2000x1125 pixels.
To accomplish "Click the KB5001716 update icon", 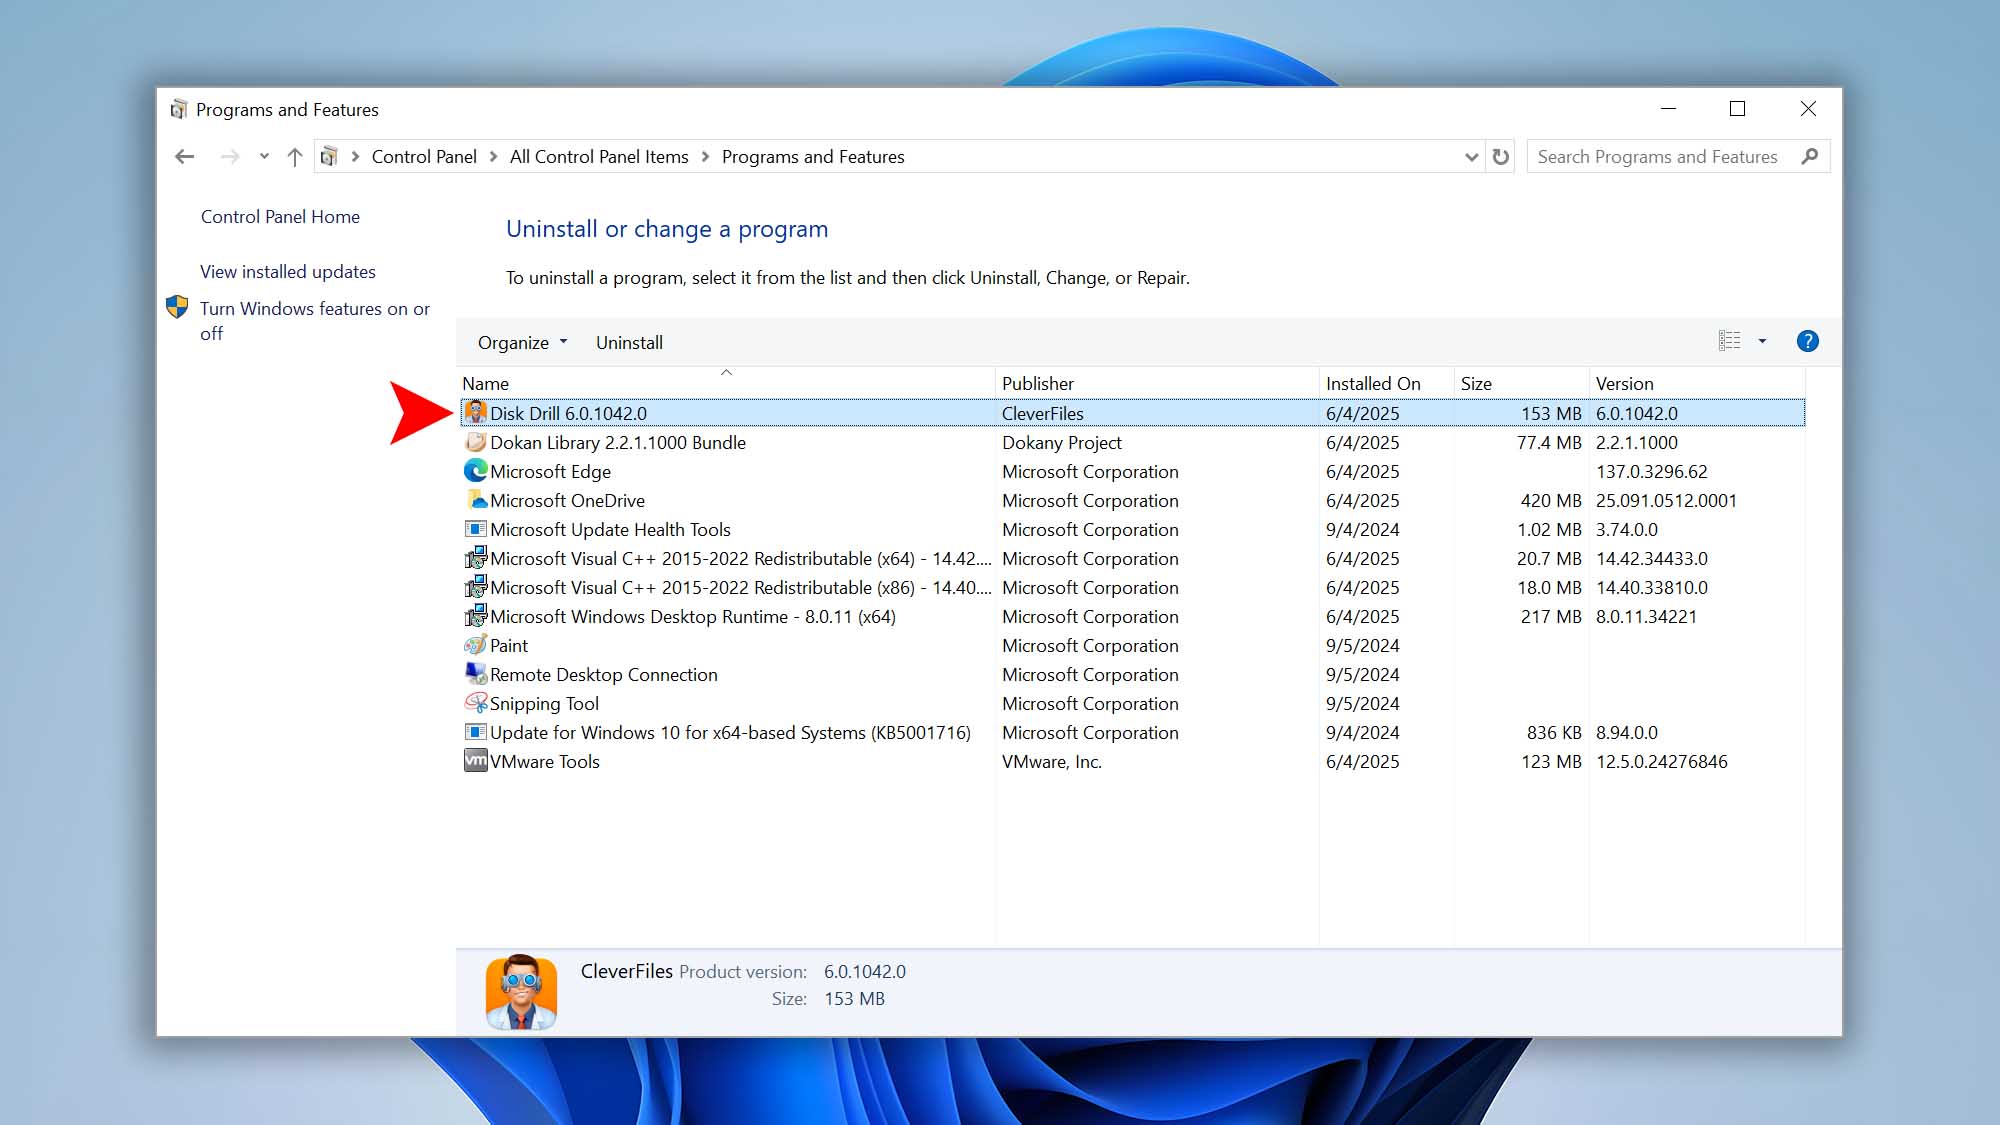I will [476, 731].
